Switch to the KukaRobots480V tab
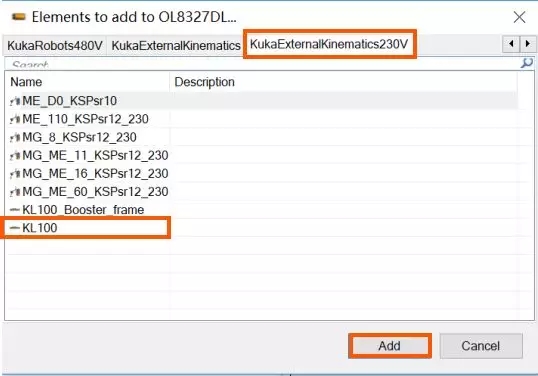This screenshot has width=538, height=376. 55,45
